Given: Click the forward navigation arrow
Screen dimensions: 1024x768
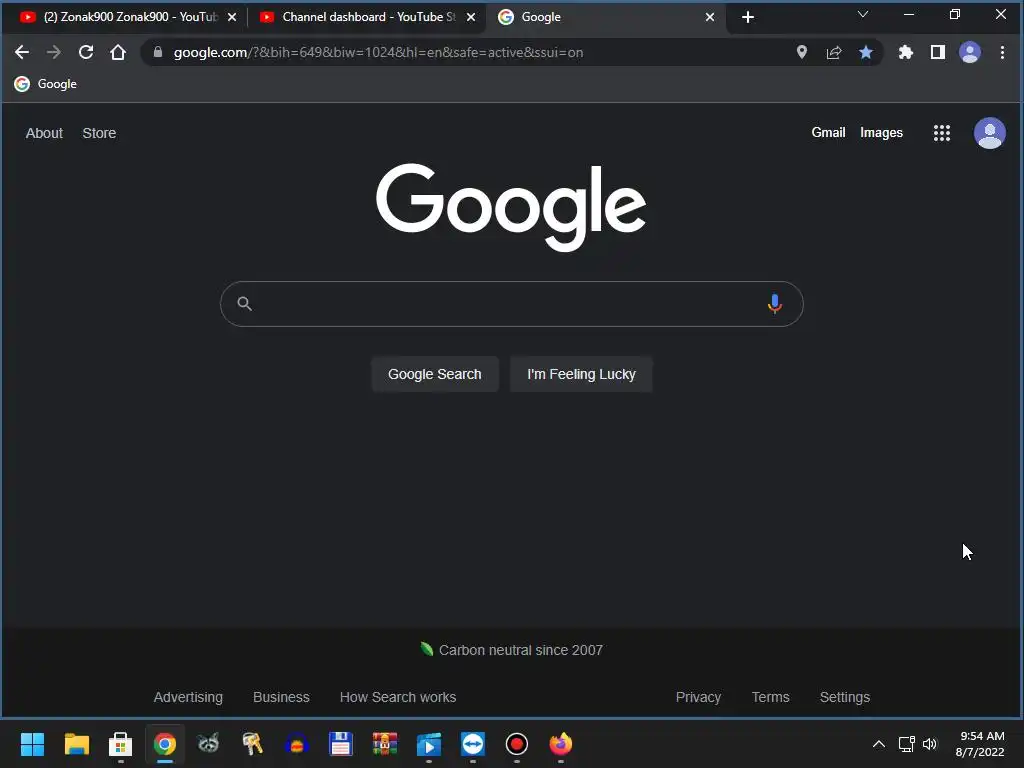Looking at the screenshot, I should tap(54, 52).
